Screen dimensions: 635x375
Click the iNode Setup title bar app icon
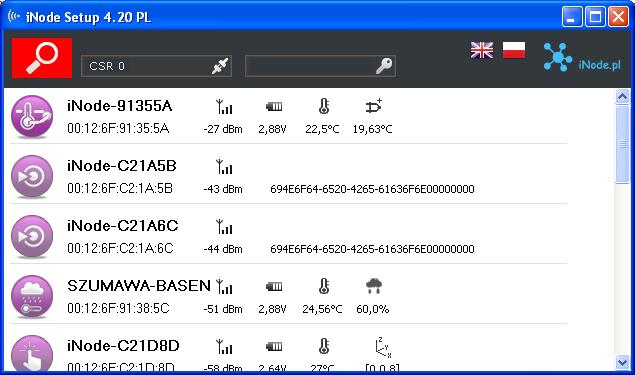[14, 17]
